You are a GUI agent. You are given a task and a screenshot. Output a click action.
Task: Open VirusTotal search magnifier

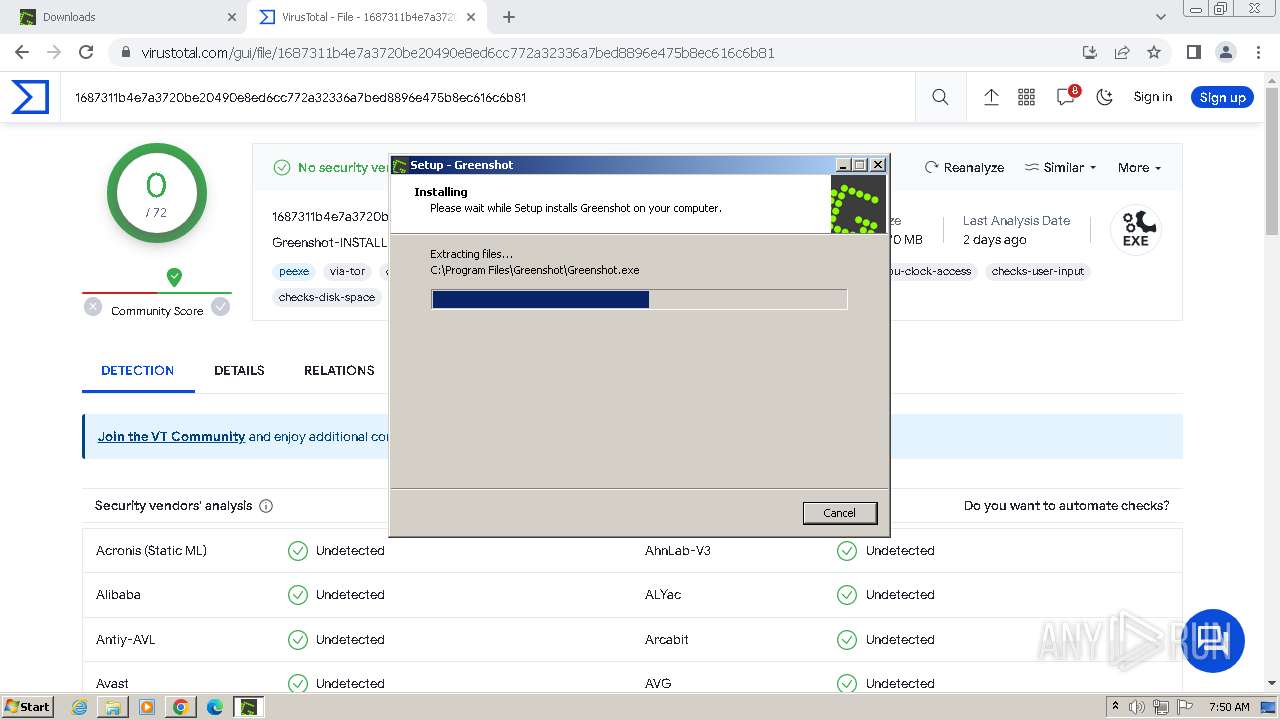click(940, 97)
